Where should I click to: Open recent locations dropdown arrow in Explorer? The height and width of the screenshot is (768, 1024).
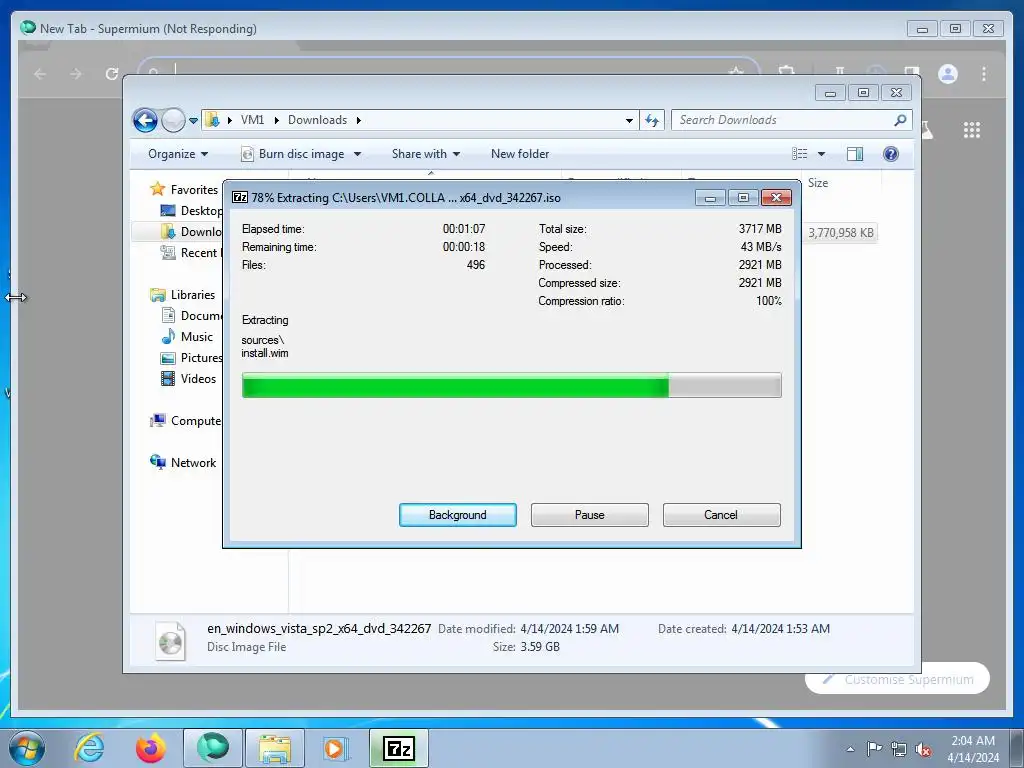193,121
